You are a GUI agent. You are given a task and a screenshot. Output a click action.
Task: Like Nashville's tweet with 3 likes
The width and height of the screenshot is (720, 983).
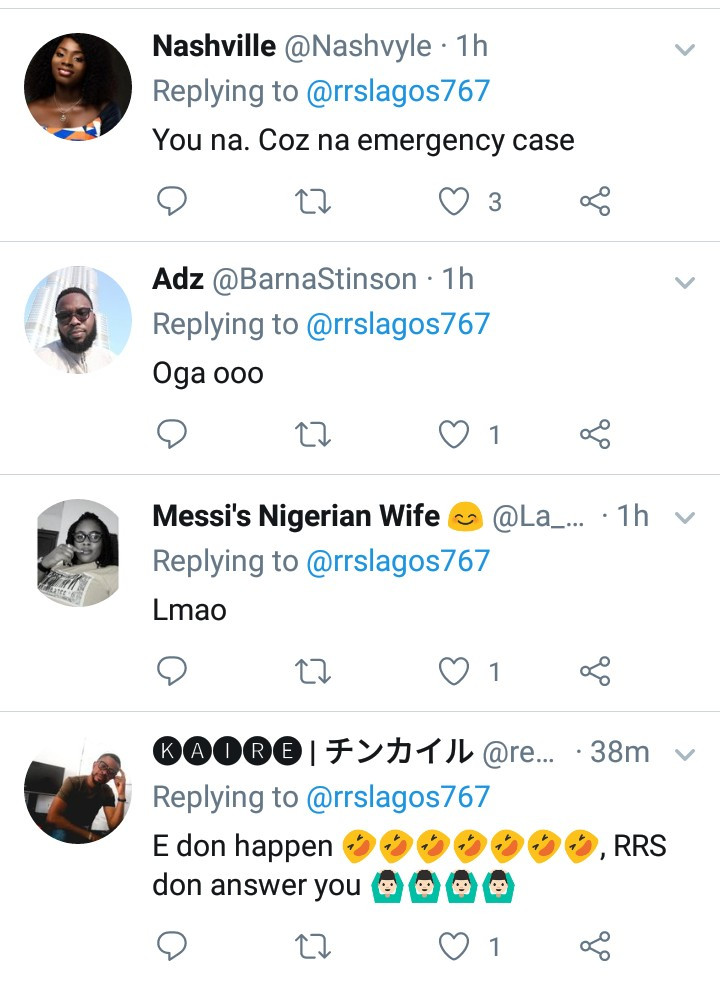[x=455, y=202]
